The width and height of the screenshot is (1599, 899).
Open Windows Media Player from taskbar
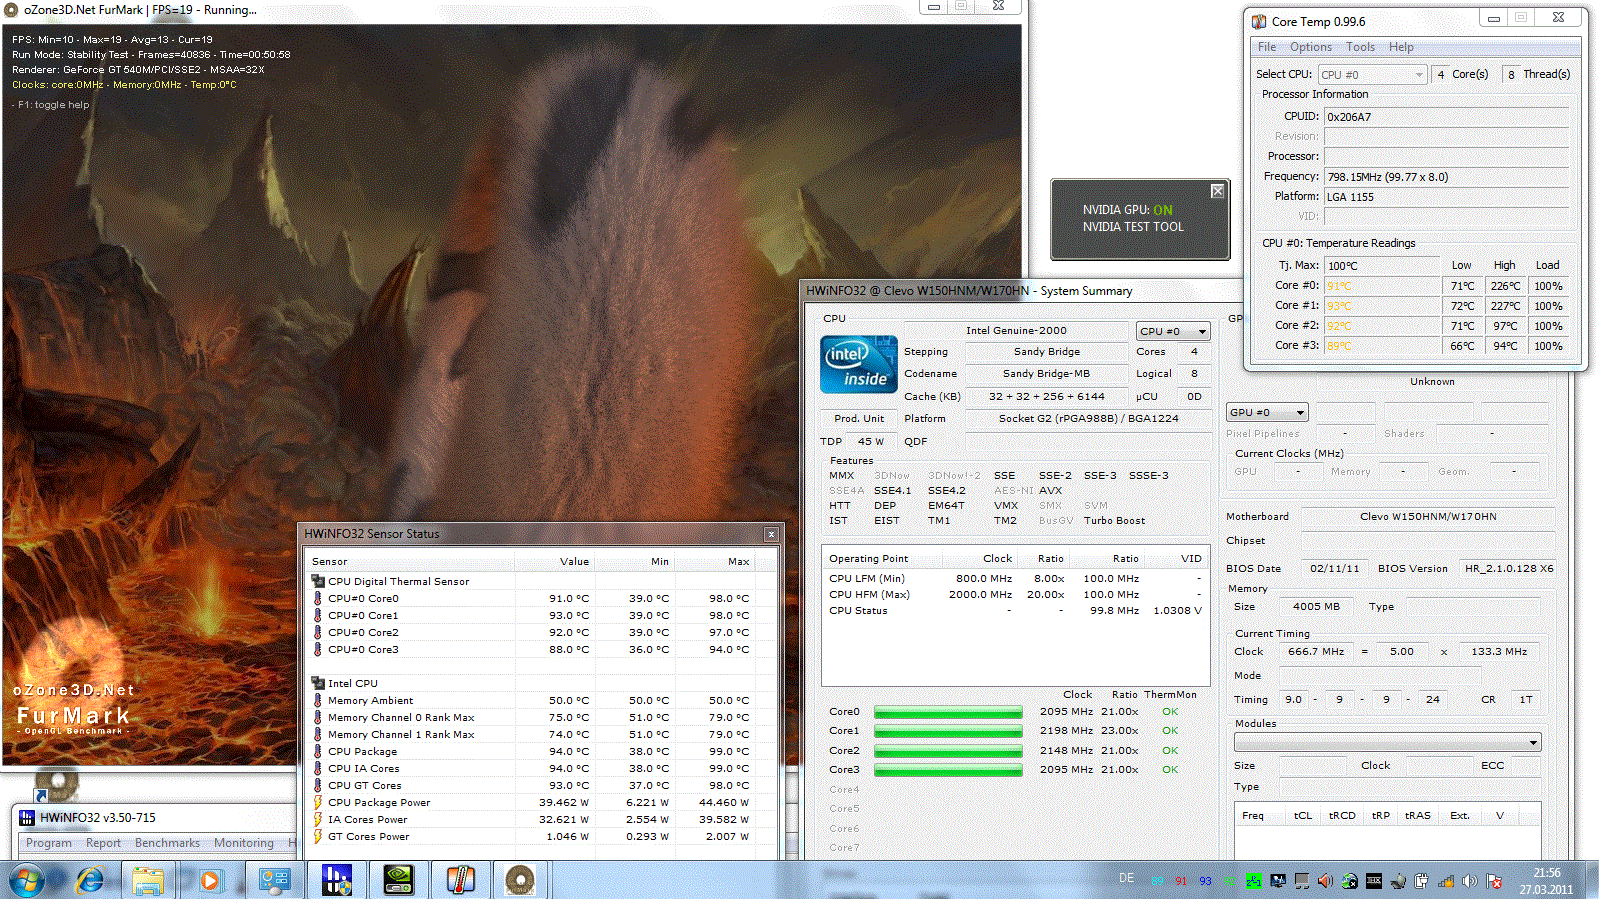click(x=209, y=880)
